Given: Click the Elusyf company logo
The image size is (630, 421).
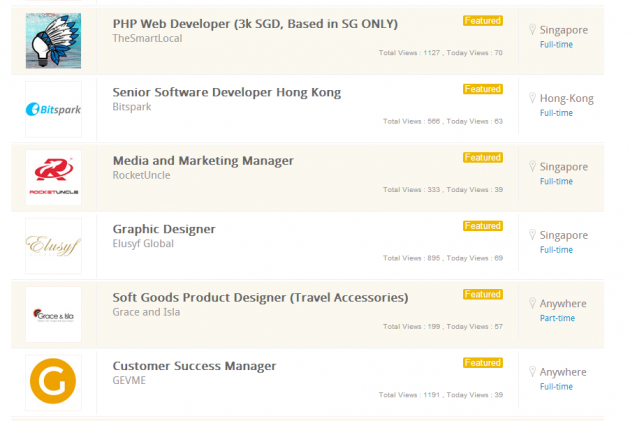Looking at the screenshot, I should 53,245.
